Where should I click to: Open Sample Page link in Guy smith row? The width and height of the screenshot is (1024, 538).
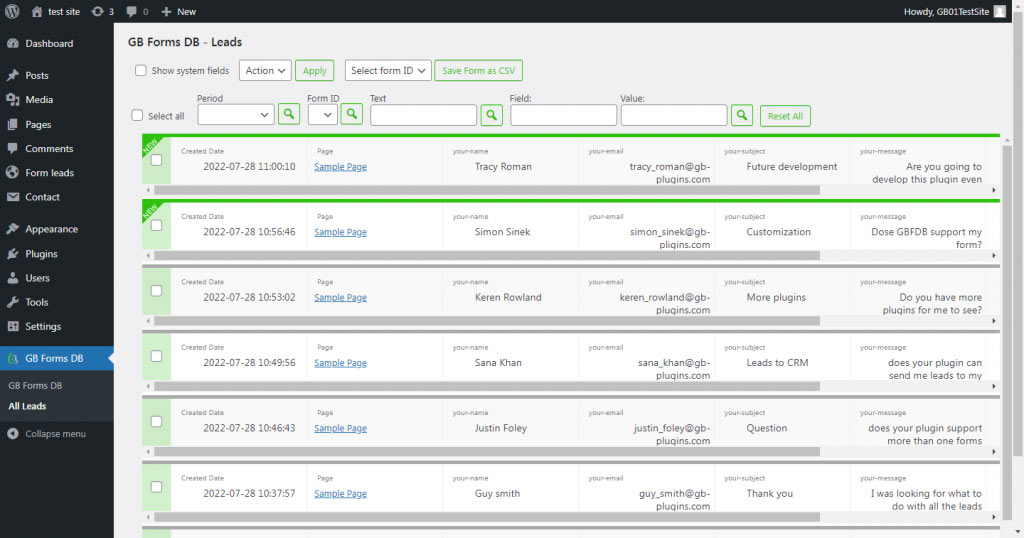point(340,494)
